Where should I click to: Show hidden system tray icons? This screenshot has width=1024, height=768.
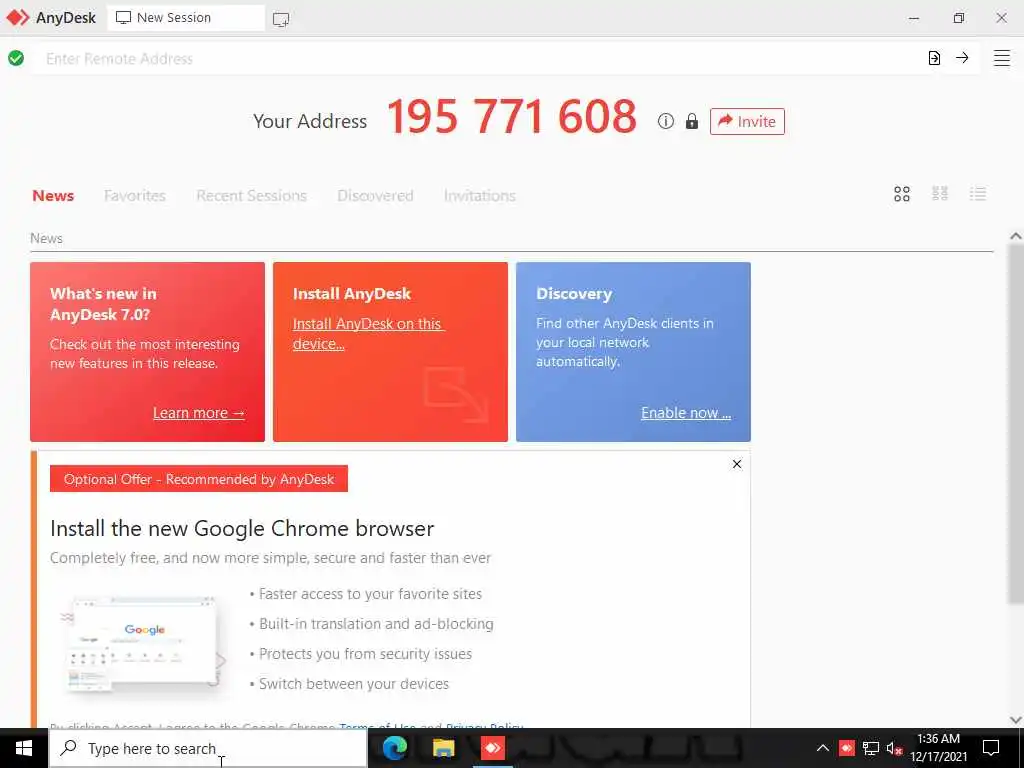pos(823,748)
